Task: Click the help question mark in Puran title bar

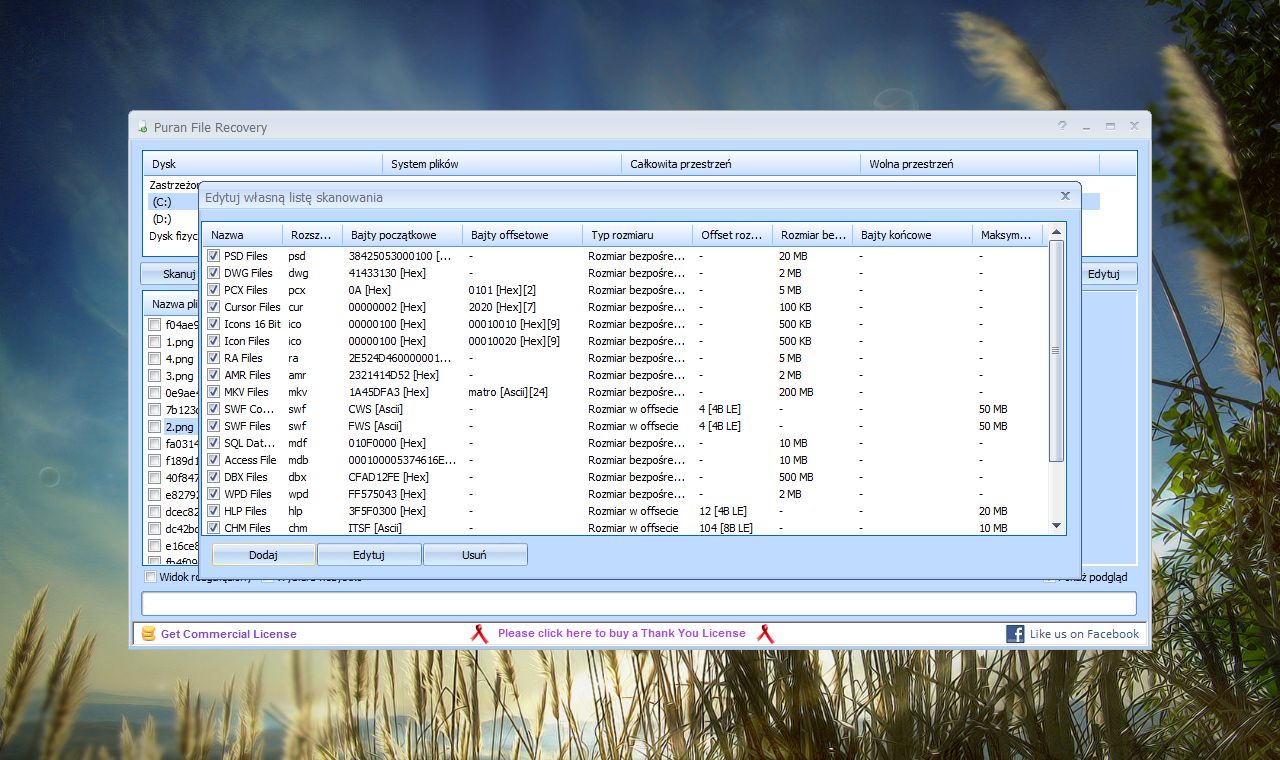Action: (x=1062, y=126)
